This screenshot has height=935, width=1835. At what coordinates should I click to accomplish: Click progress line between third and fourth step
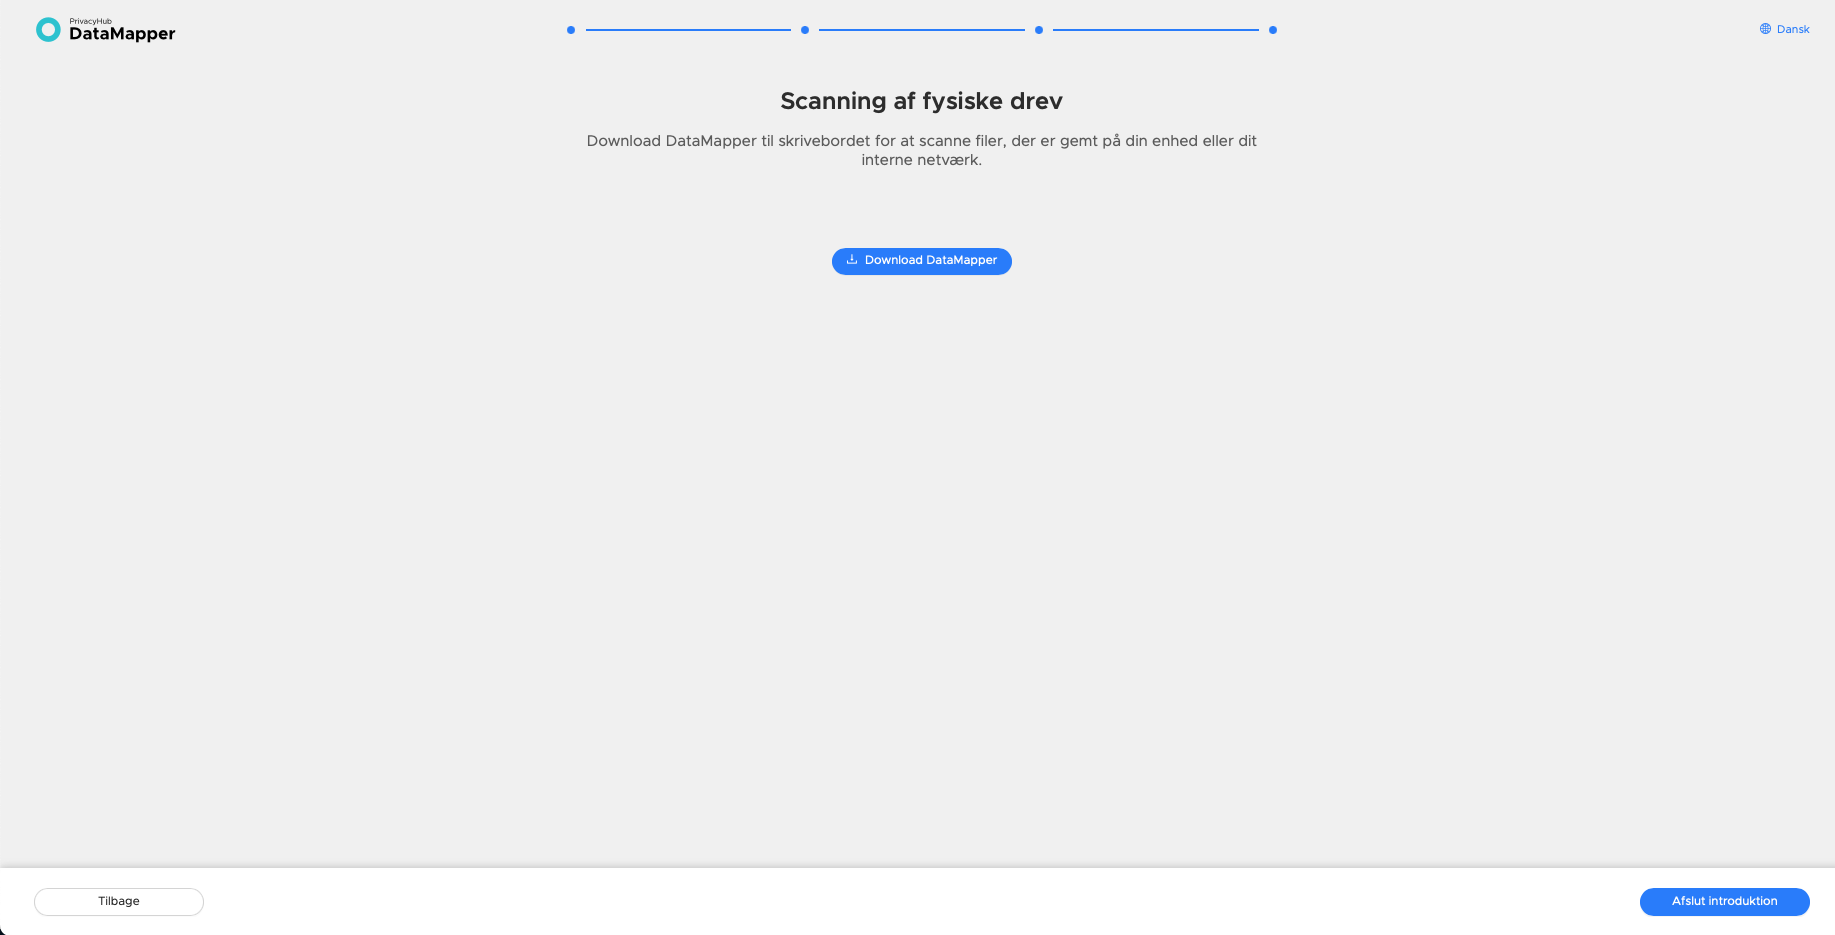[x=1156, y=30]
